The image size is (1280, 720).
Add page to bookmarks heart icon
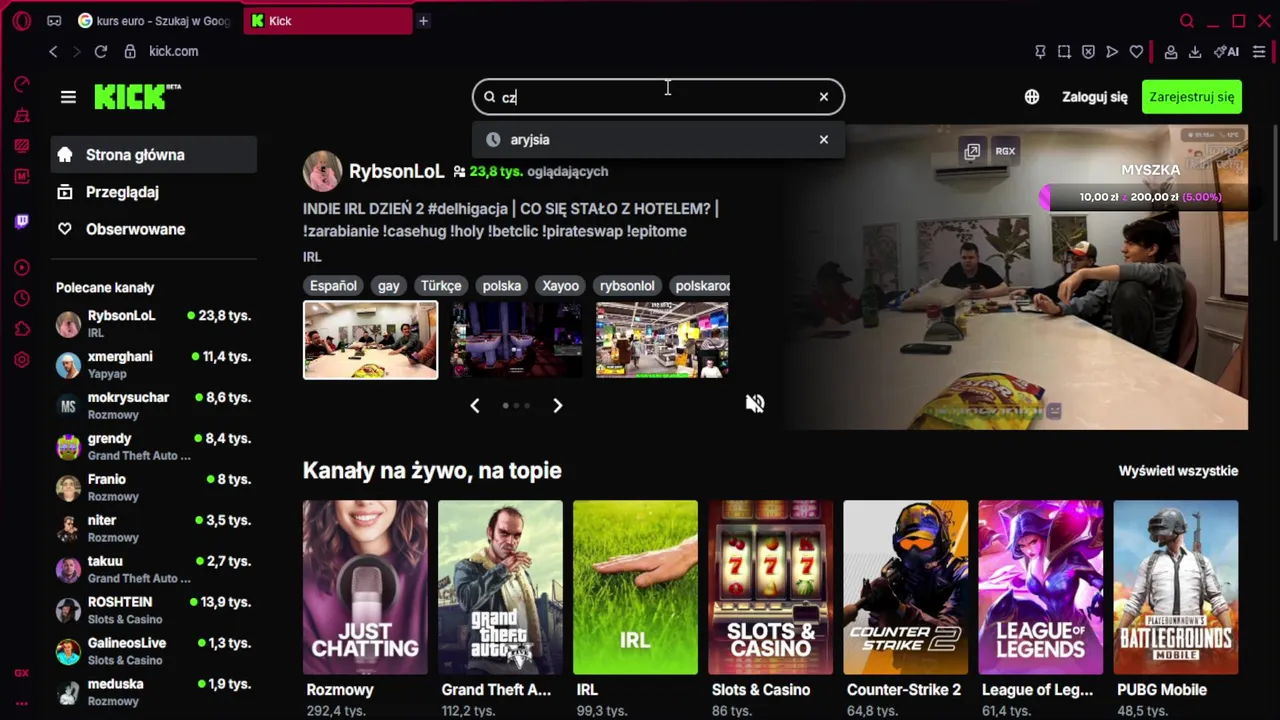point(1136,51)
